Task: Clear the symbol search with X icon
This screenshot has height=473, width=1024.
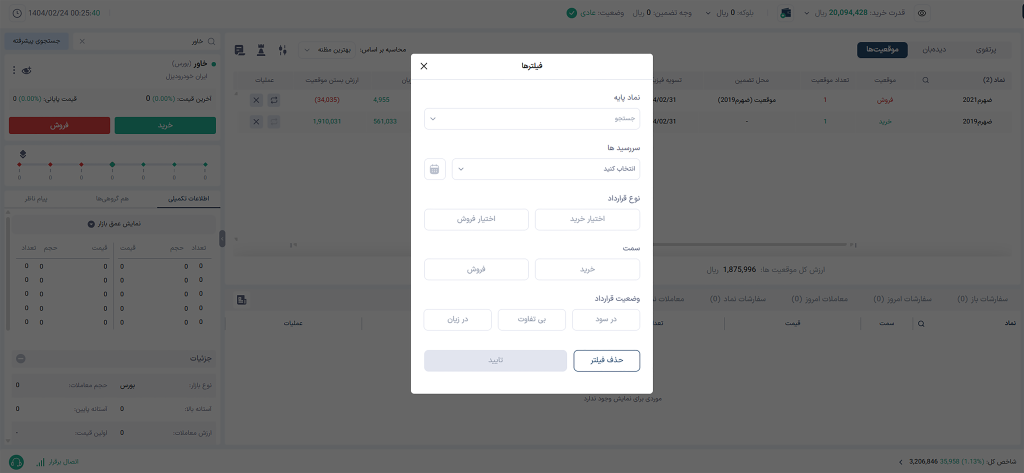Action: point(82,41)
